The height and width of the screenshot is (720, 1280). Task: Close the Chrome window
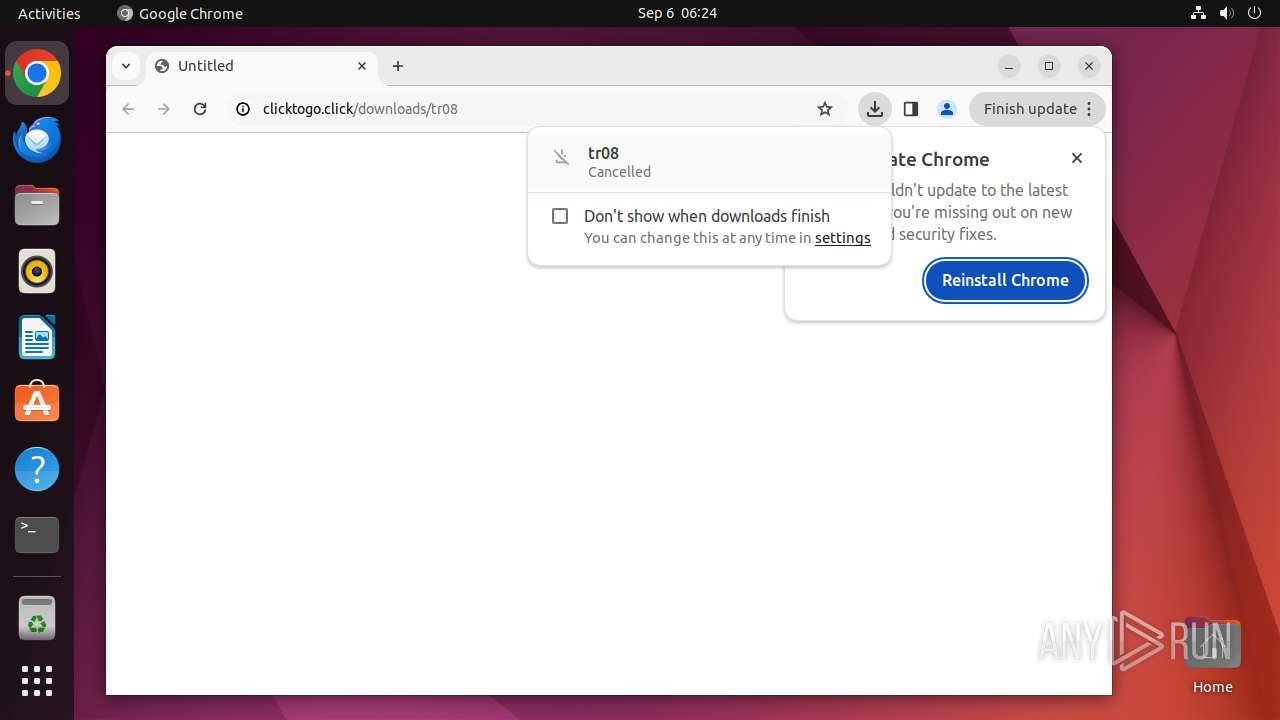click(x=1089, y=66)
